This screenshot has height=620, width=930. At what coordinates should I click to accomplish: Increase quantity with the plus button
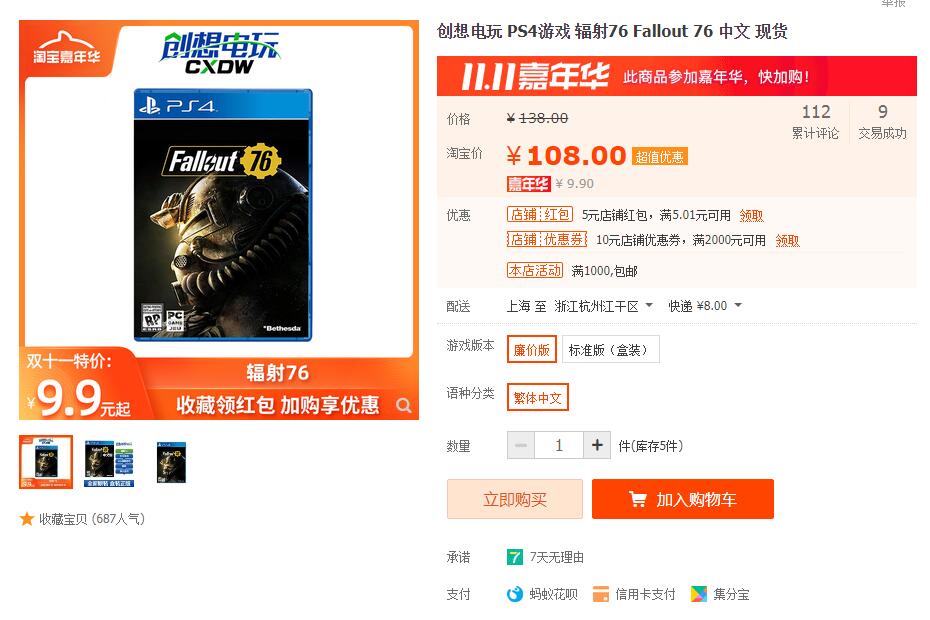click(x=597, y=445)
